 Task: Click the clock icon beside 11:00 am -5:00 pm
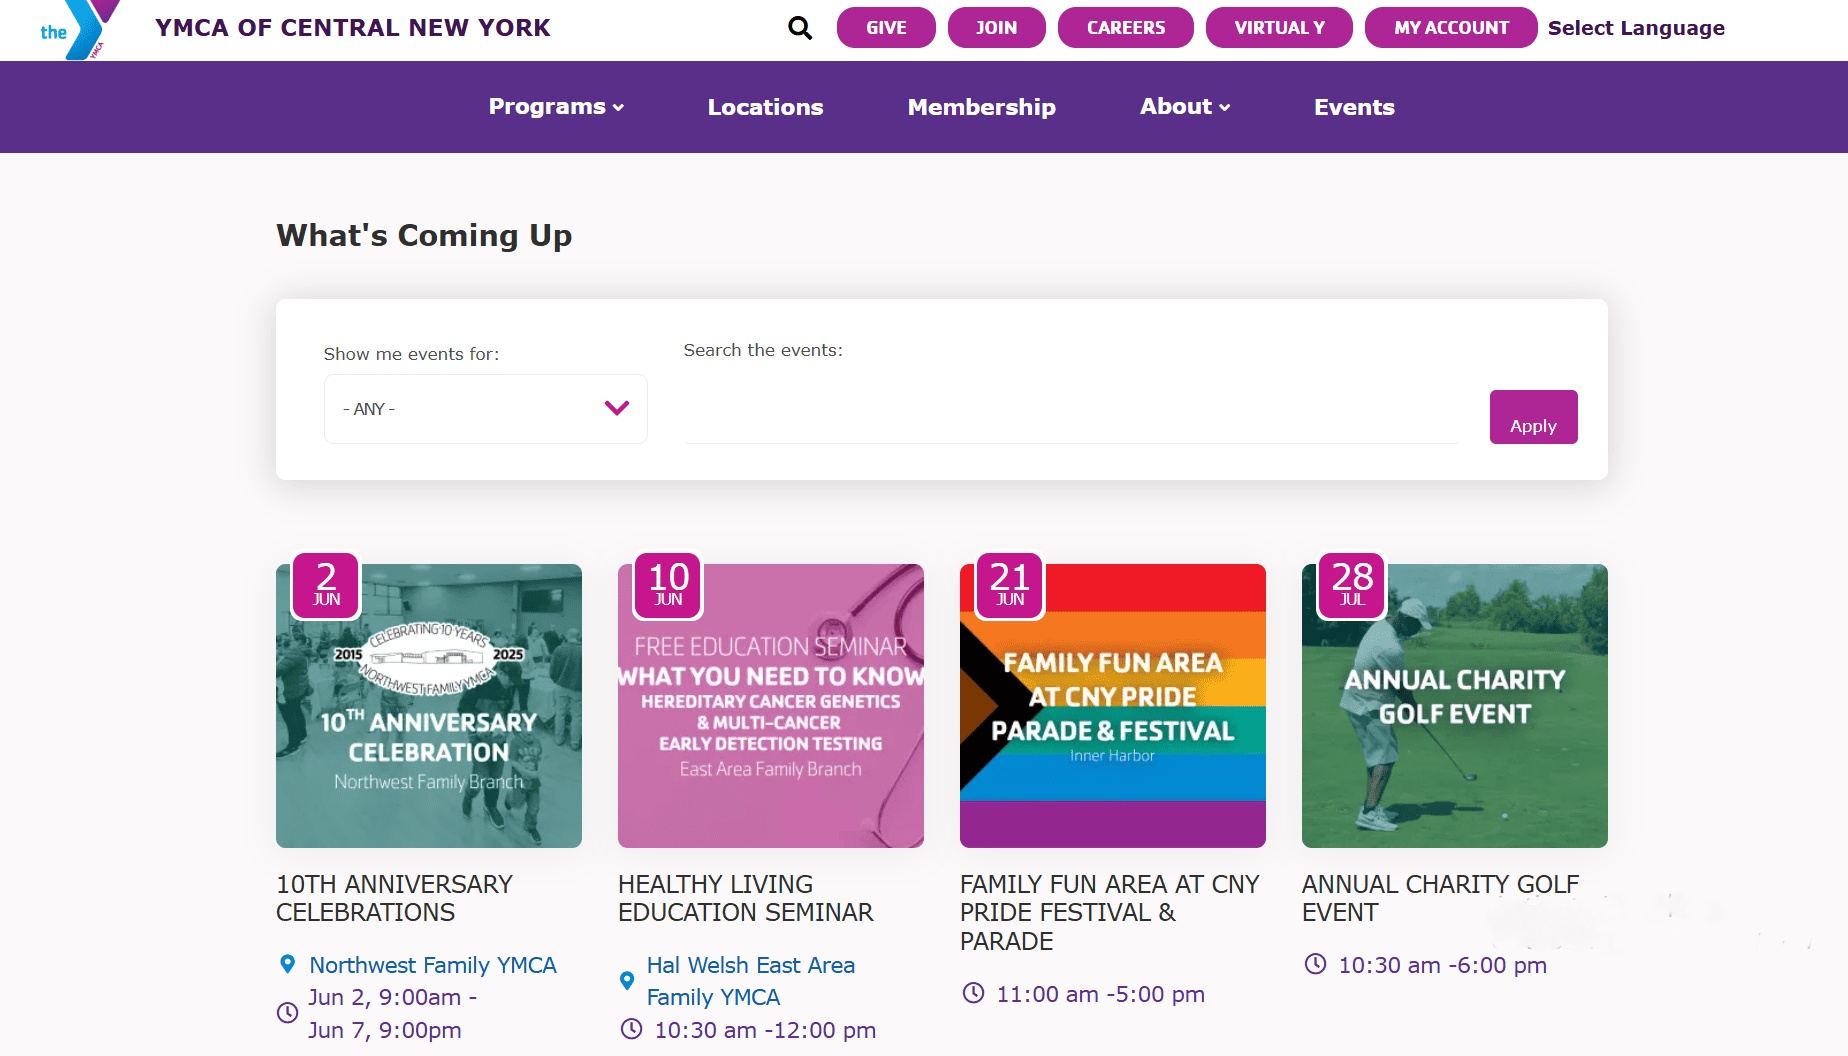tap(973, 993)
